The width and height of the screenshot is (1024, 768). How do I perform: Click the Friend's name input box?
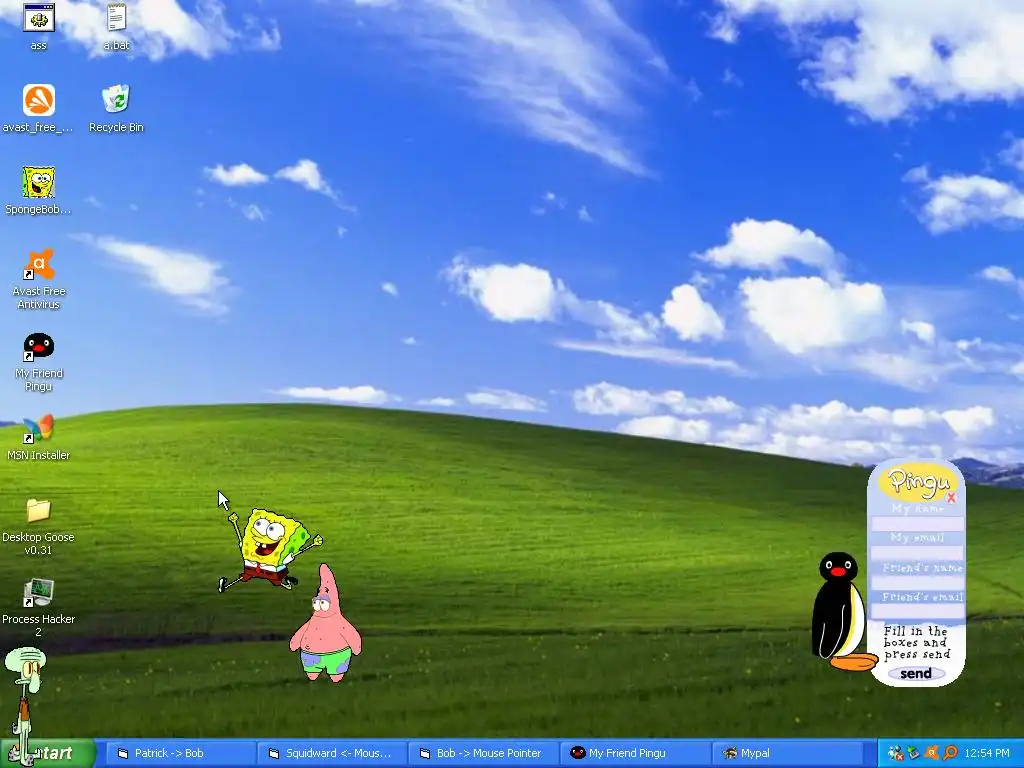pos(918,582)
